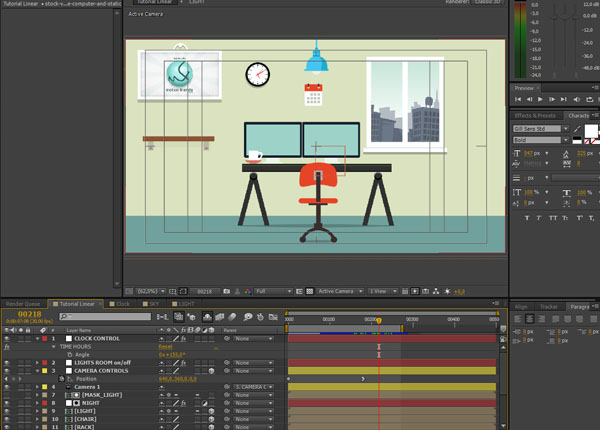This screenshot has width=600, height=430.
Task: Apply Small Caps text style
Action: click(x=565, y=218)
